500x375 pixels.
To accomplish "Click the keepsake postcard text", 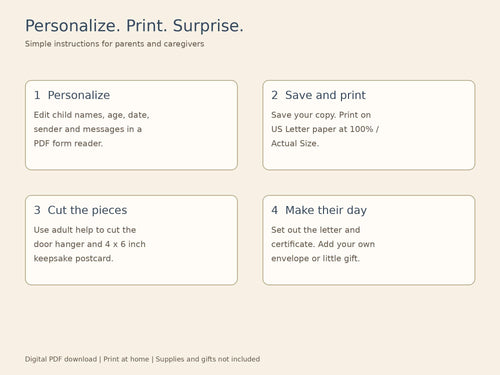I will (x=73, y=259).
